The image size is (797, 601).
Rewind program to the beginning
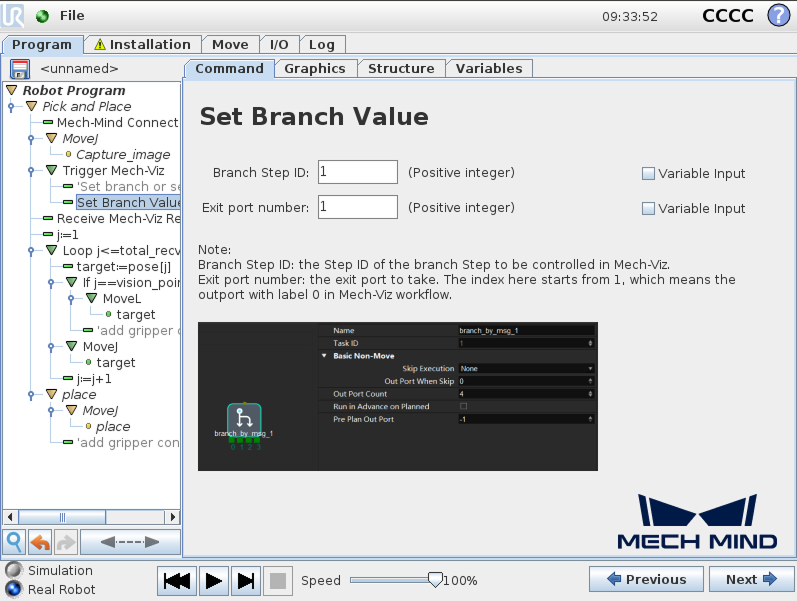pos(177,581)
